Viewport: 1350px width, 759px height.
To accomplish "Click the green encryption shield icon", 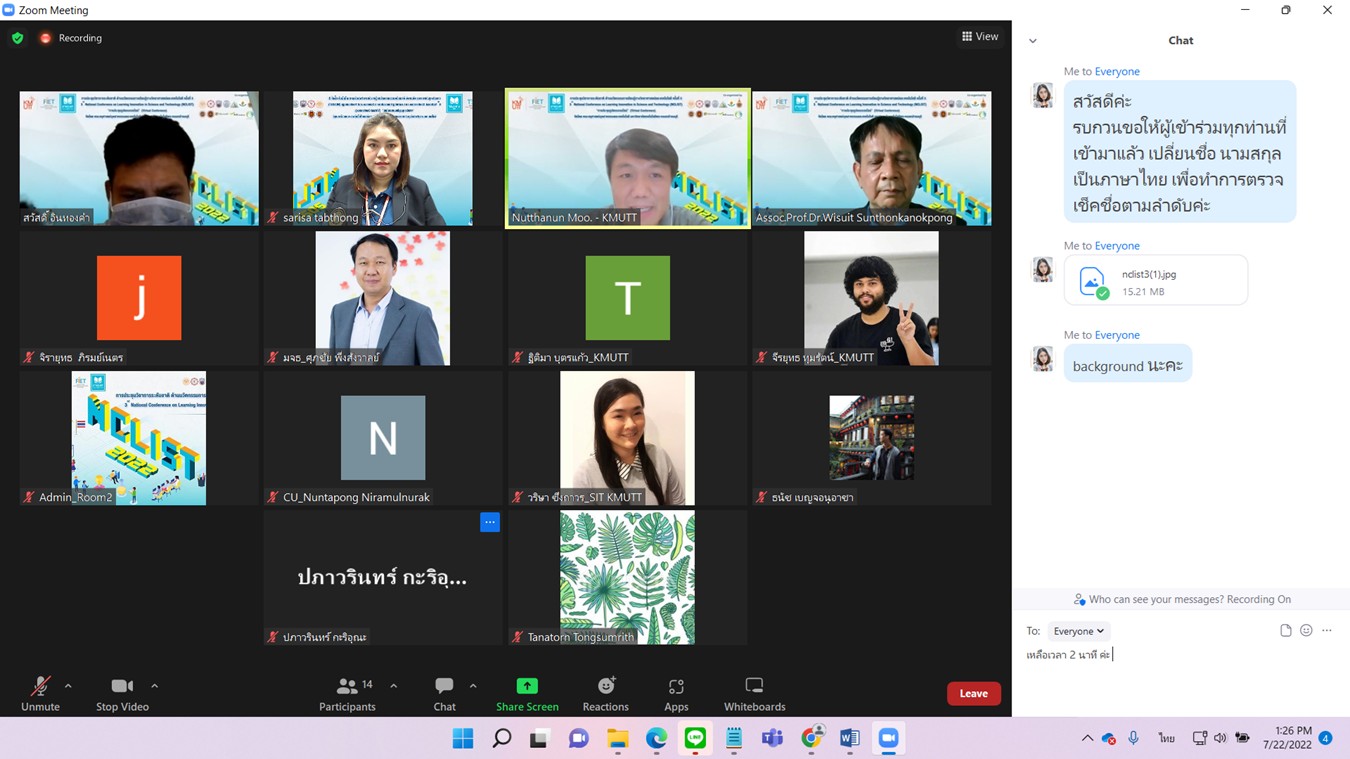I will click(17, 38).
